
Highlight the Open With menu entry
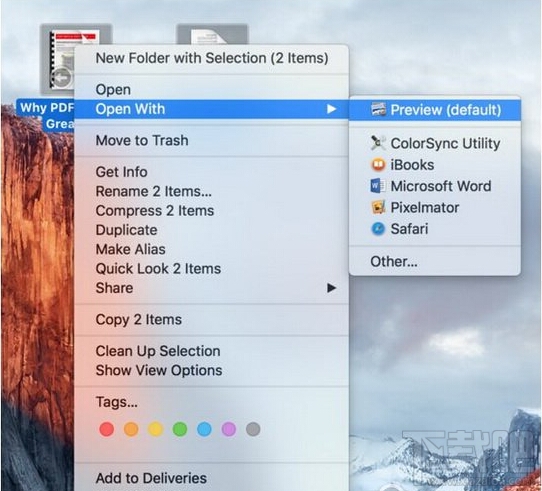tap(212, 109)
